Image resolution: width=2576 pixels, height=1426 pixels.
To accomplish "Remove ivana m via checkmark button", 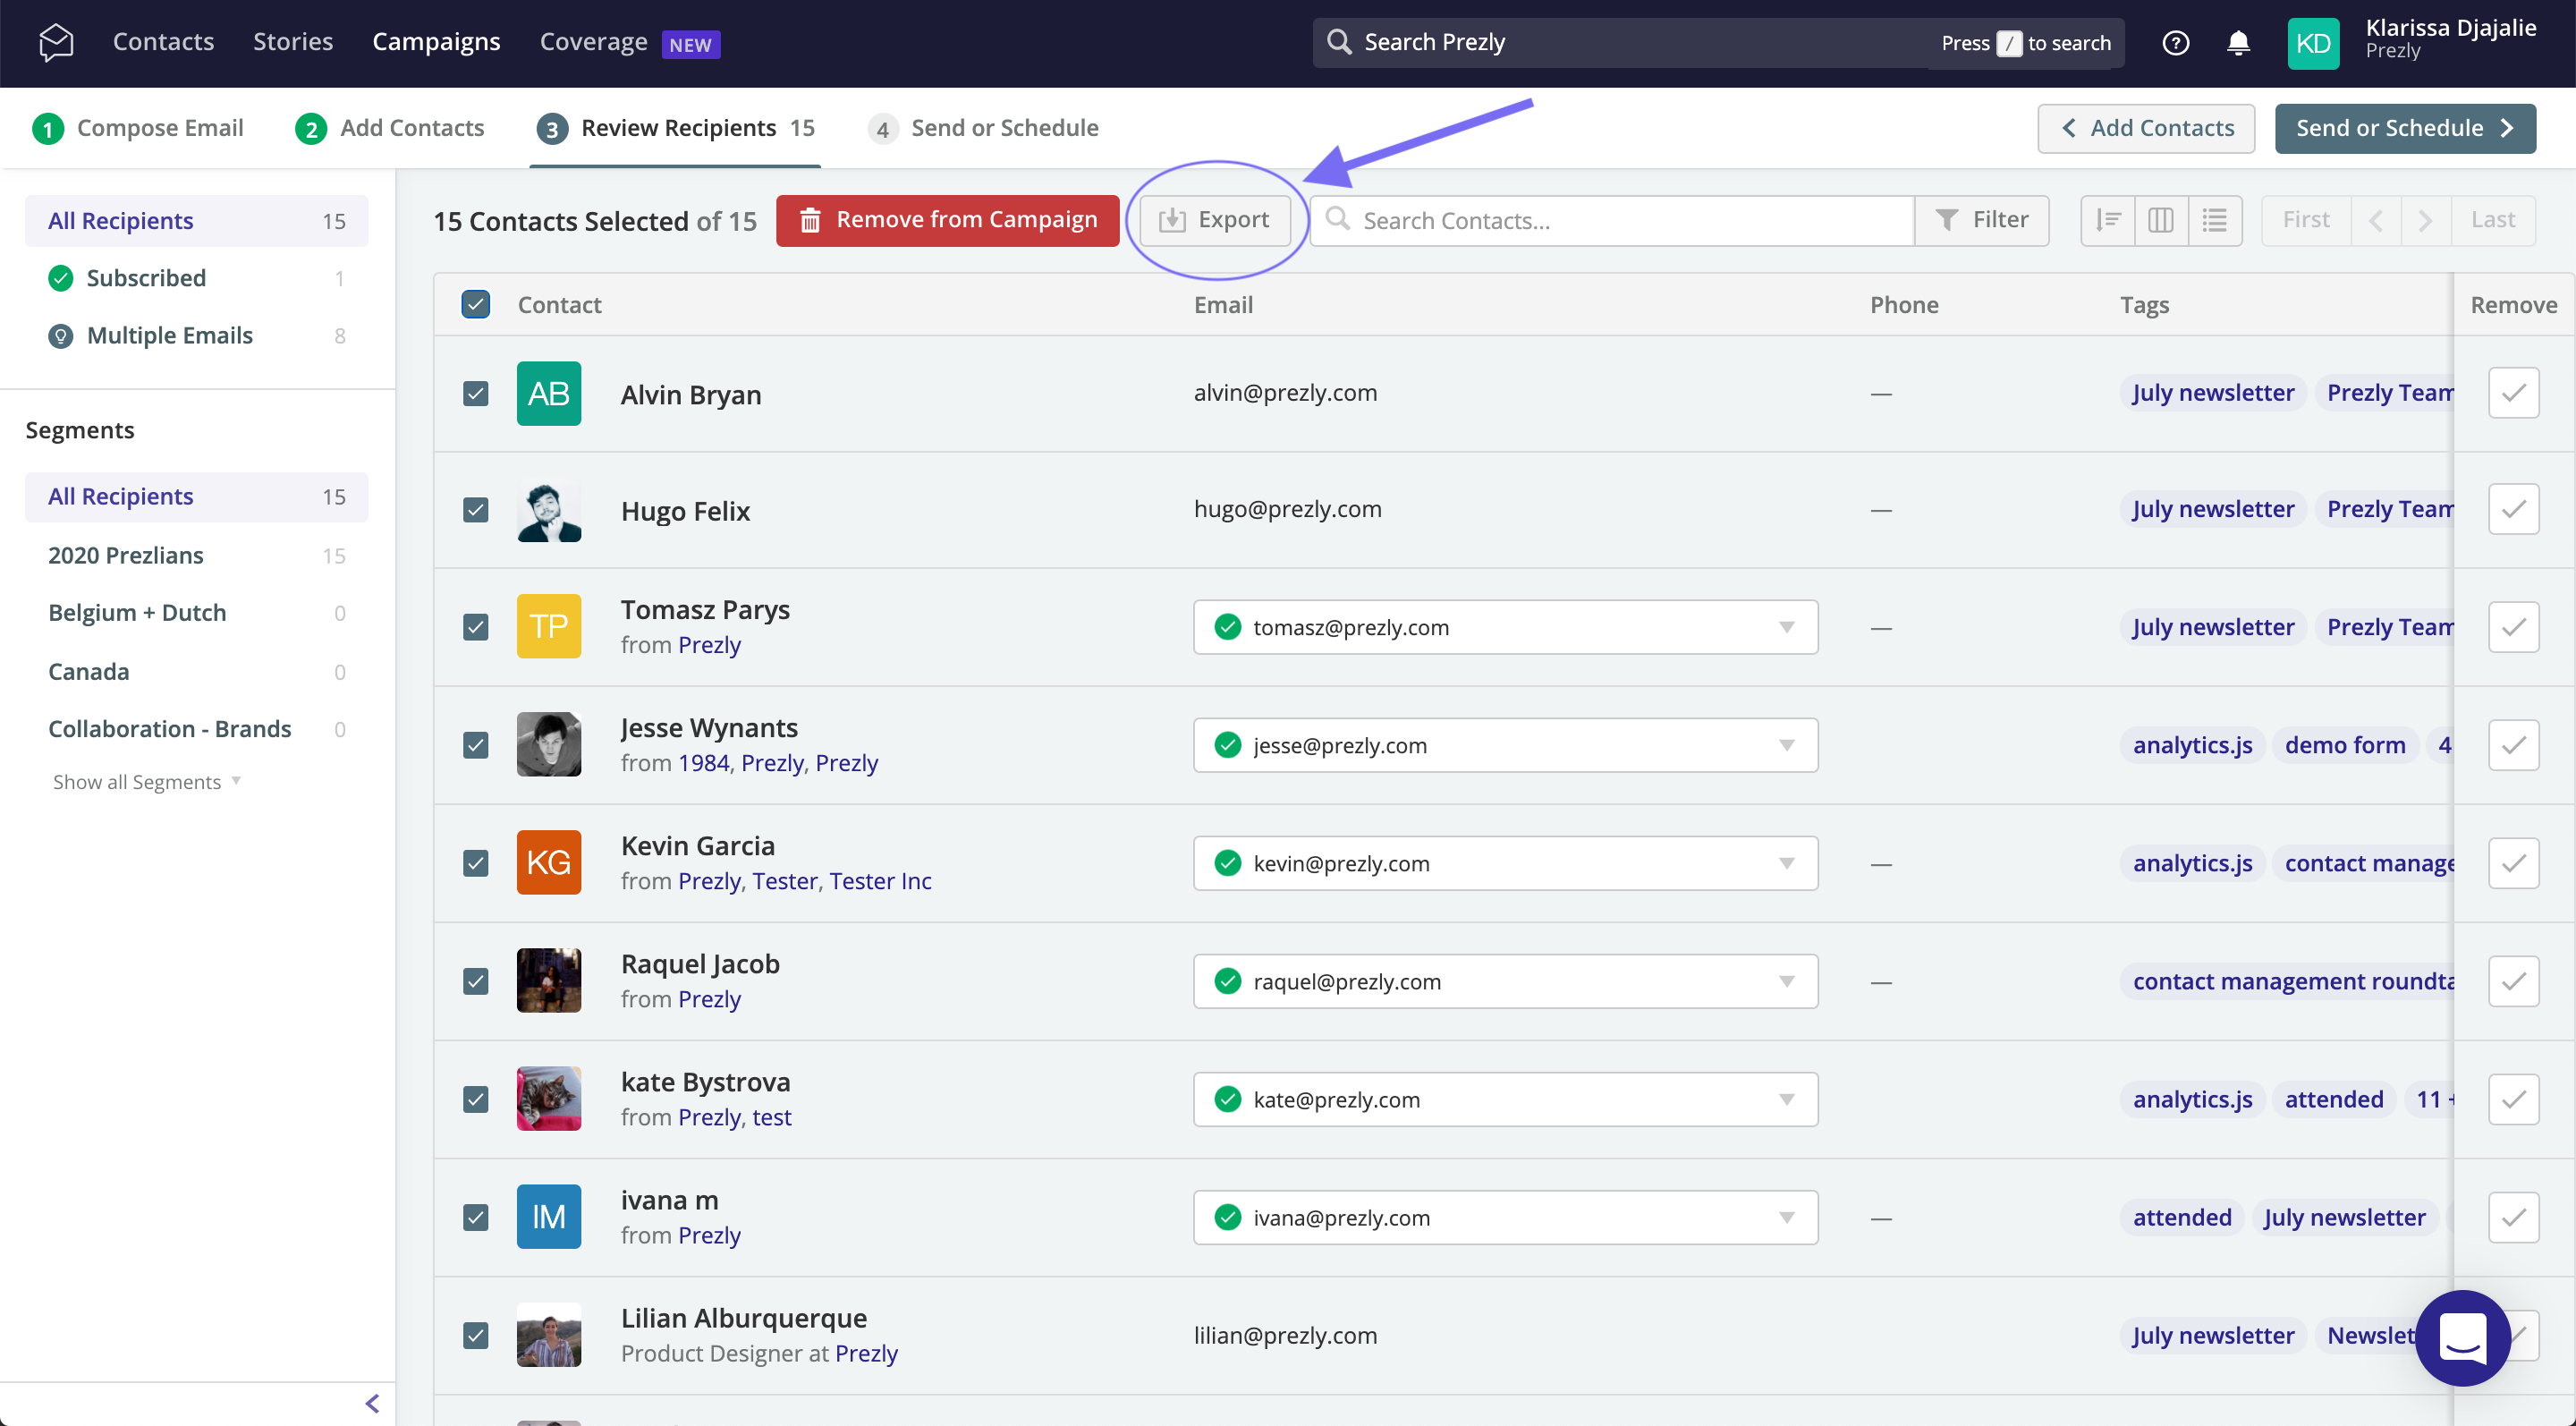I will pyautogui.click(x=2514, y=1217).
